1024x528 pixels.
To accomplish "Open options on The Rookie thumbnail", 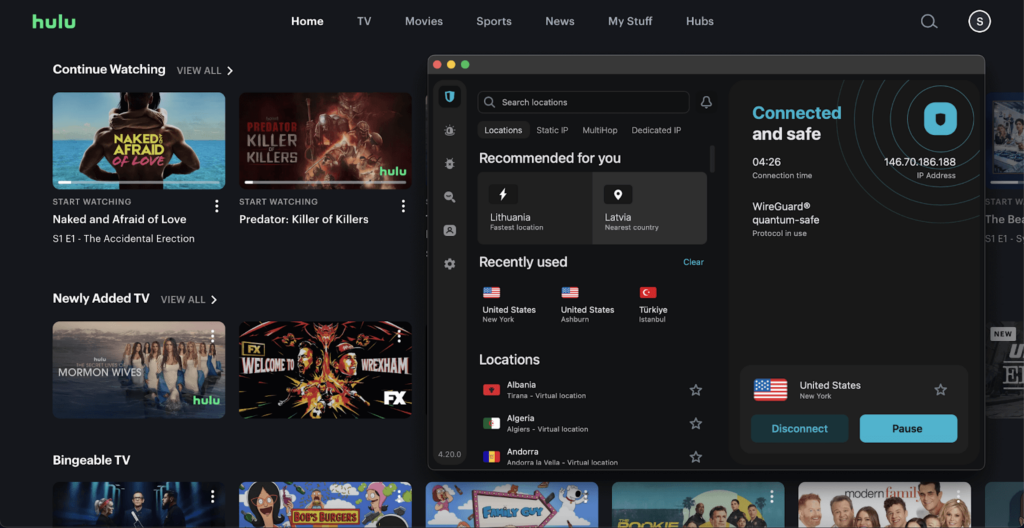I will [x=771, y=496].
